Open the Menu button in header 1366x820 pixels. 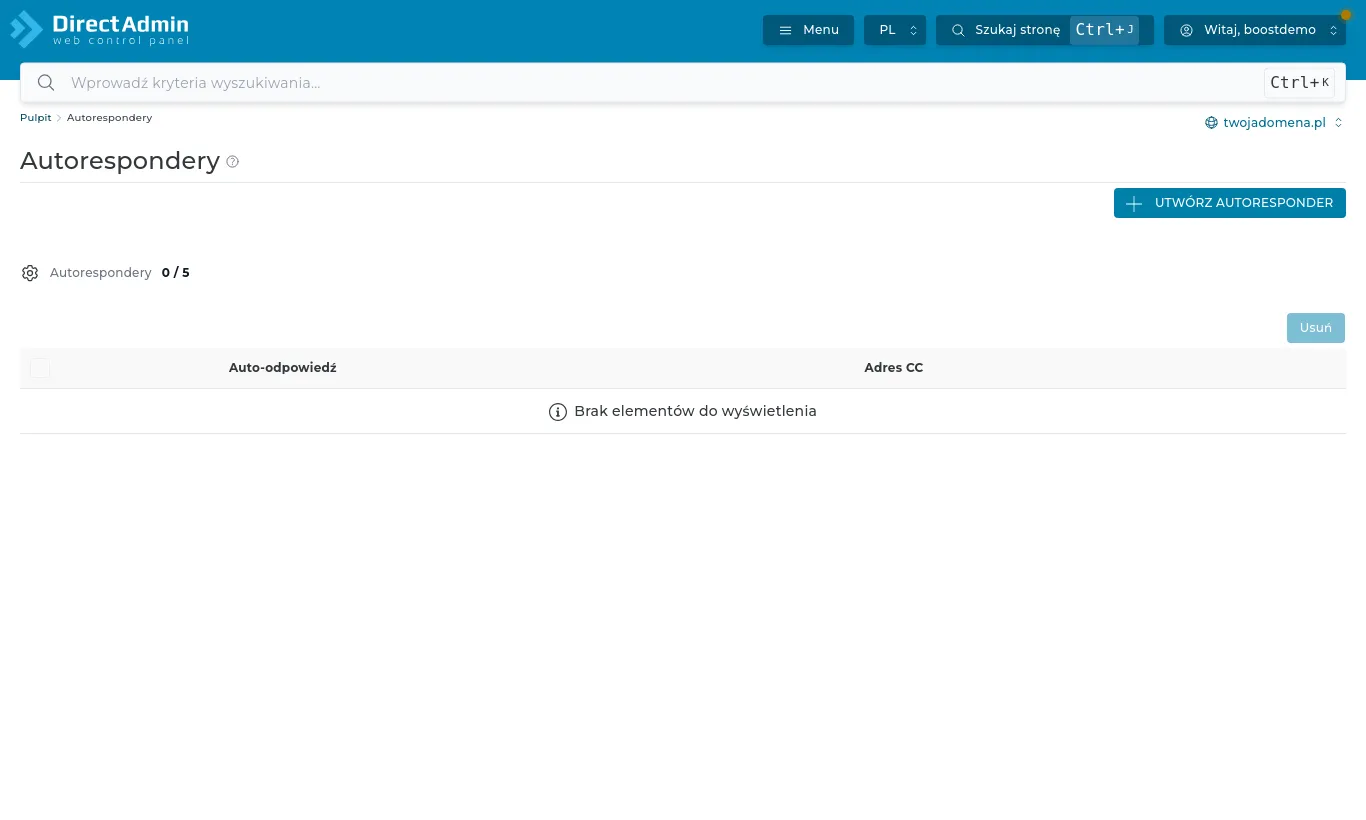[808, 30]
